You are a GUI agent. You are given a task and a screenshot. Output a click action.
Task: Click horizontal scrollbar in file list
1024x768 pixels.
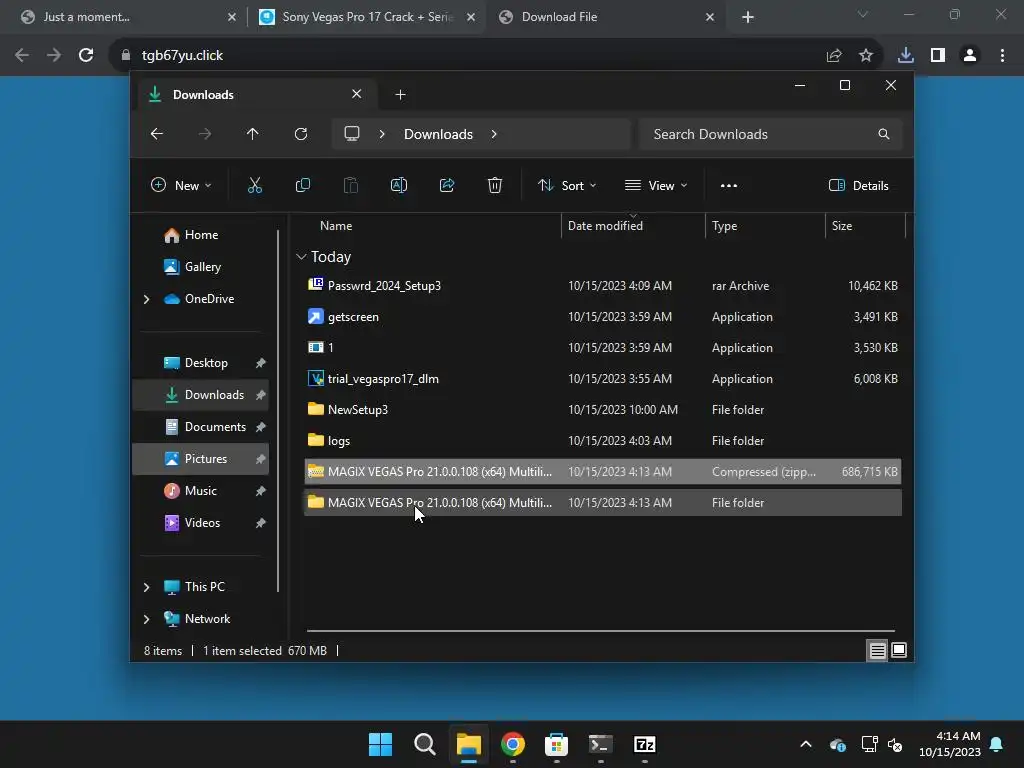[600, 631]
